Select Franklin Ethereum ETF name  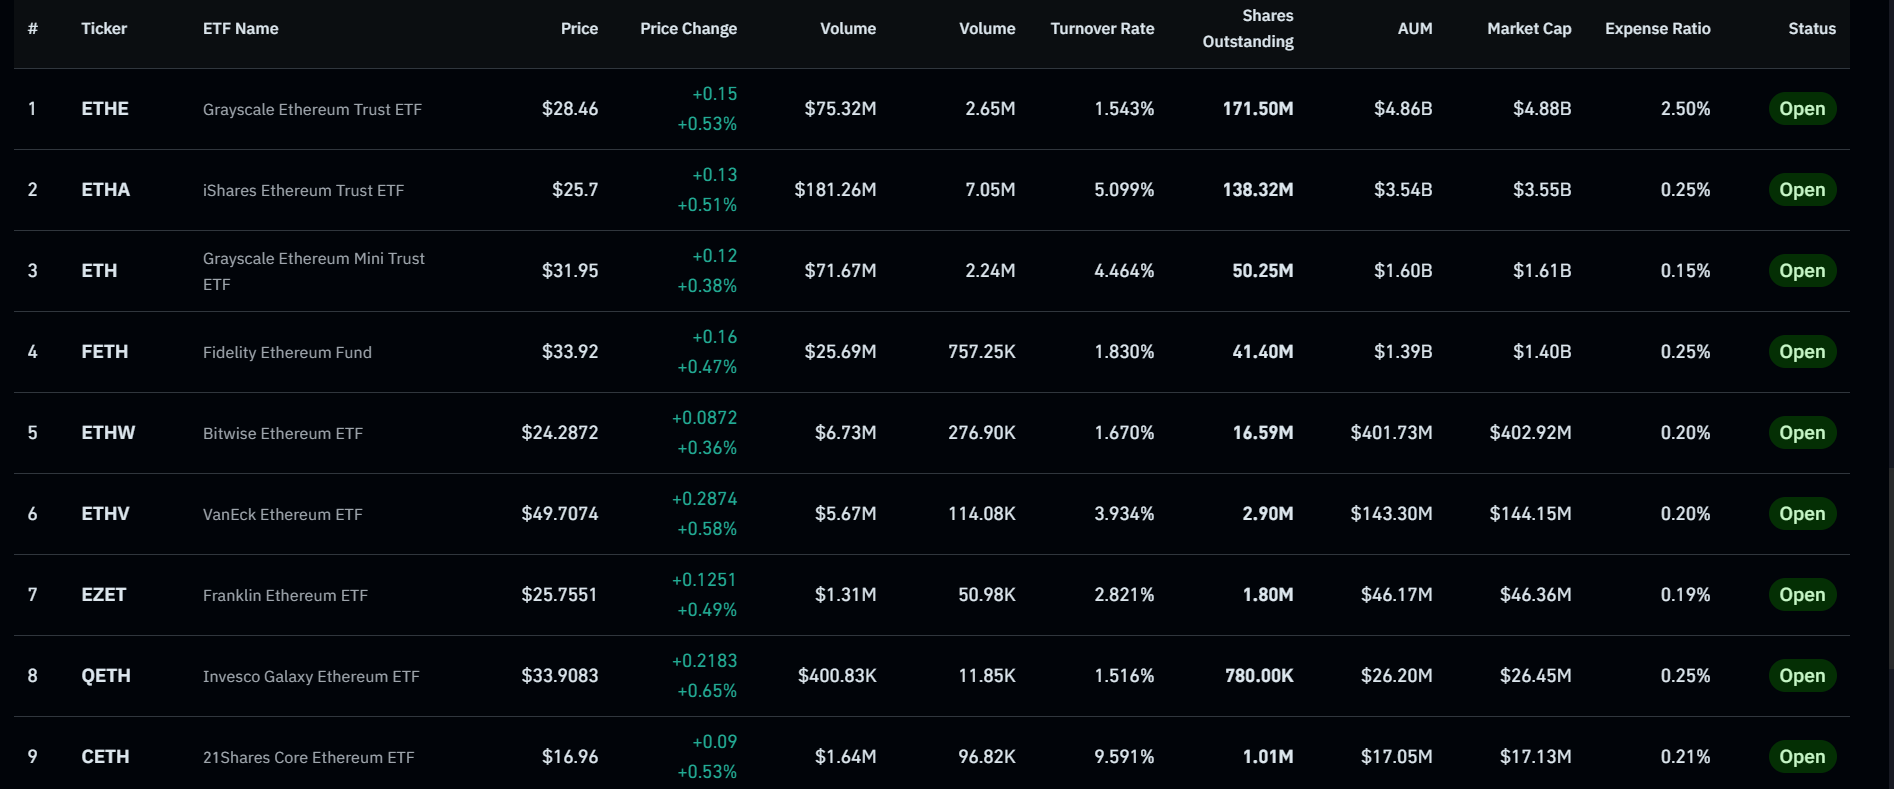point(285,595)
